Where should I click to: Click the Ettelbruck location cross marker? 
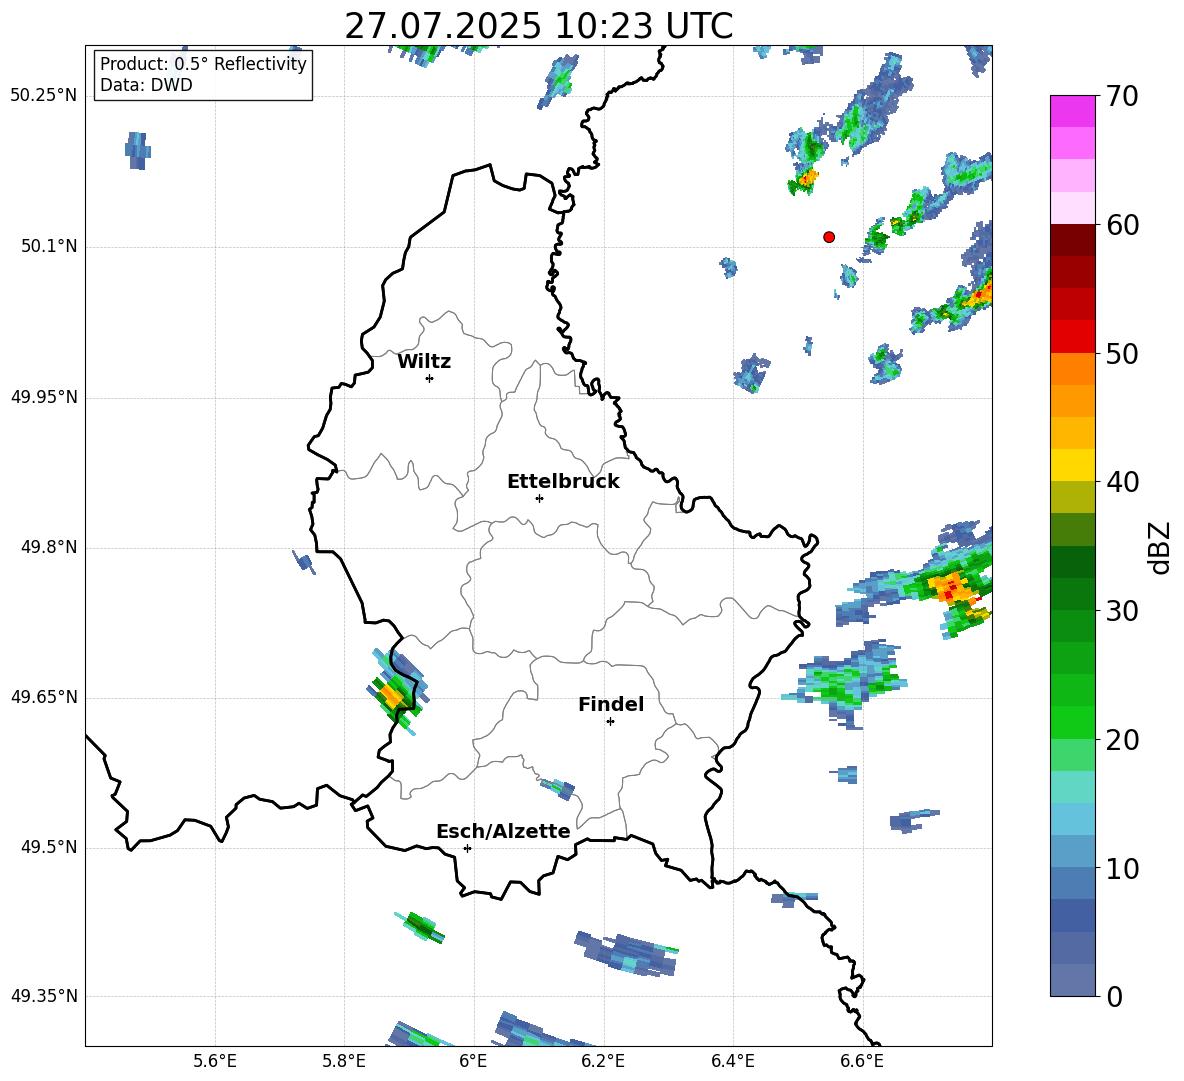(539, 498)
